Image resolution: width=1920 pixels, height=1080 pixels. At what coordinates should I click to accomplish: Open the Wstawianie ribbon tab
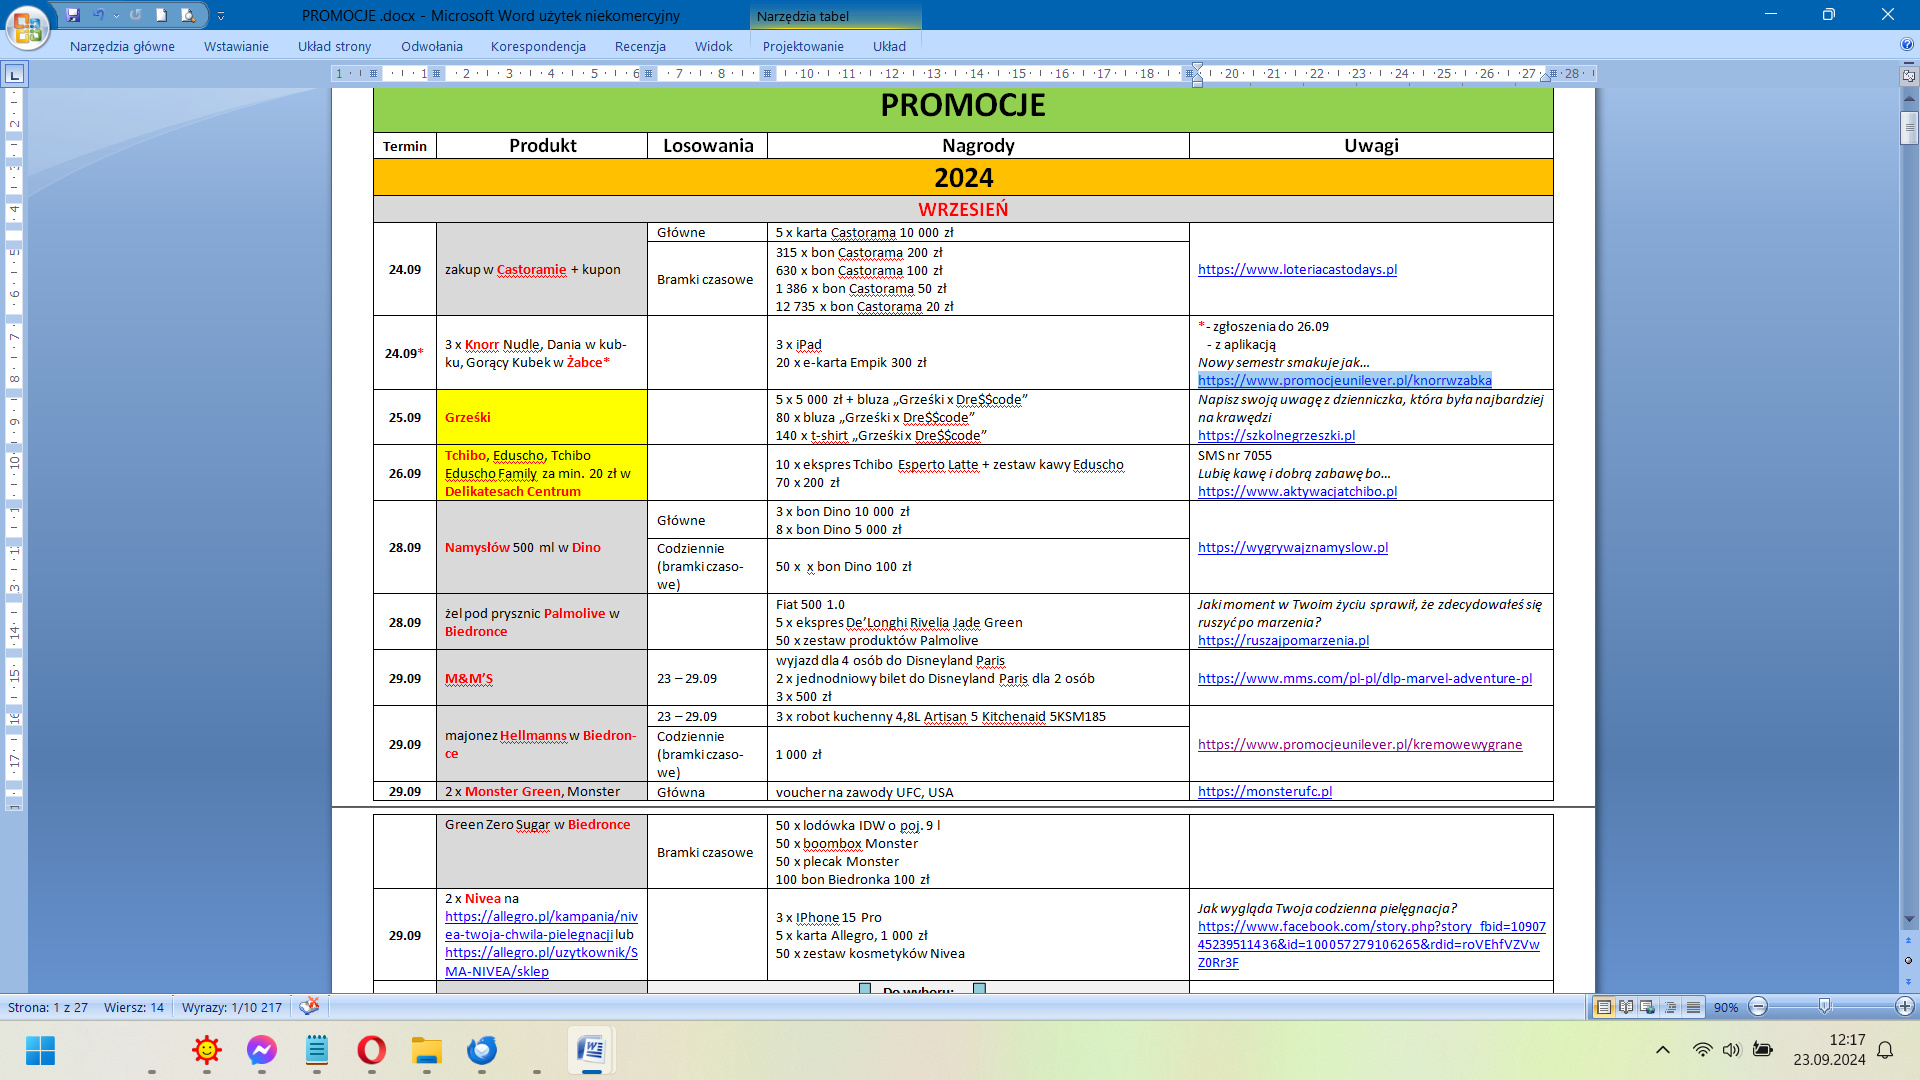[x=236, y=46]
